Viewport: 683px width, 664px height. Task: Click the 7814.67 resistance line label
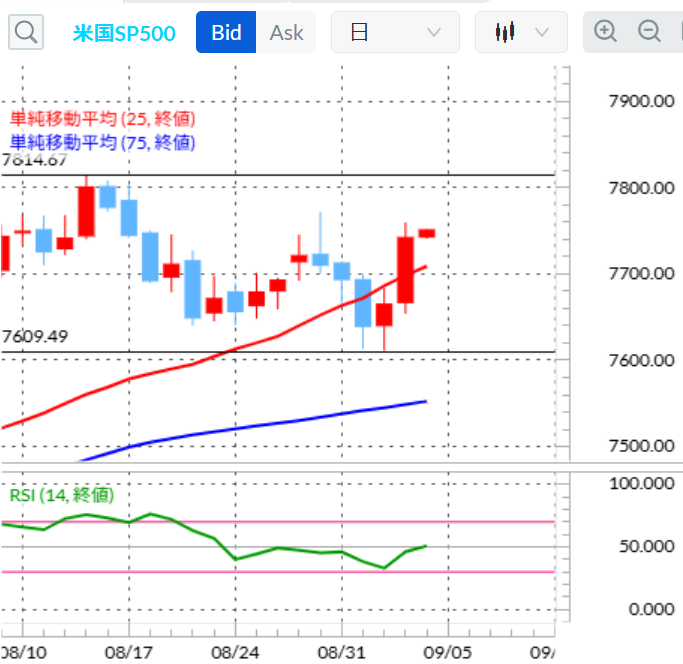tap(35, 160)
